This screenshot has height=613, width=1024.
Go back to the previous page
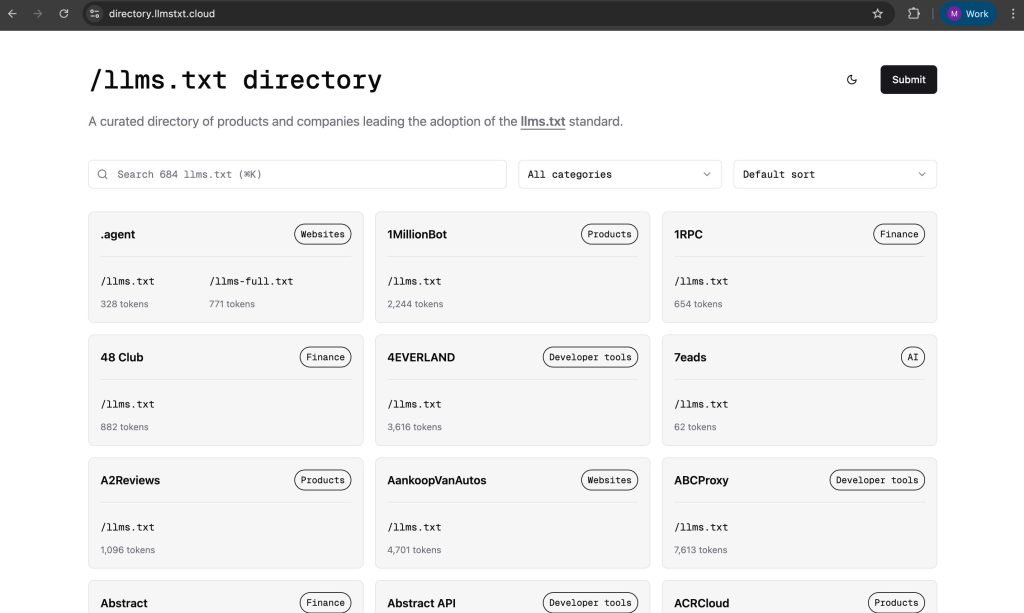[x=12, y=14]
